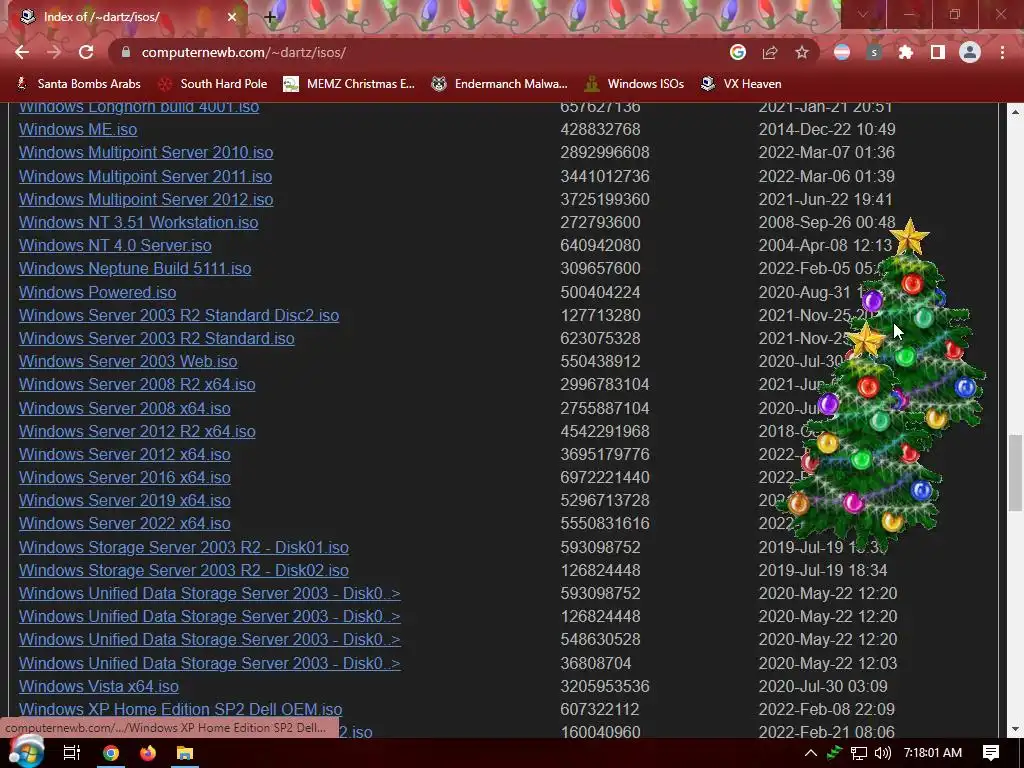Image resolution: width=1024 pixels, height=768 pixels.
Task: Click the gray S extension icon
Action: (874, 52)
